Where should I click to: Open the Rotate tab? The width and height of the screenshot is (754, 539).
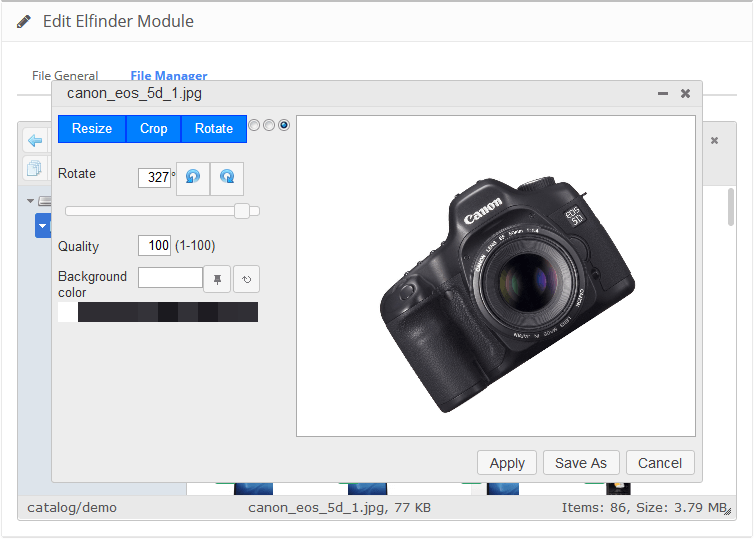214,129
